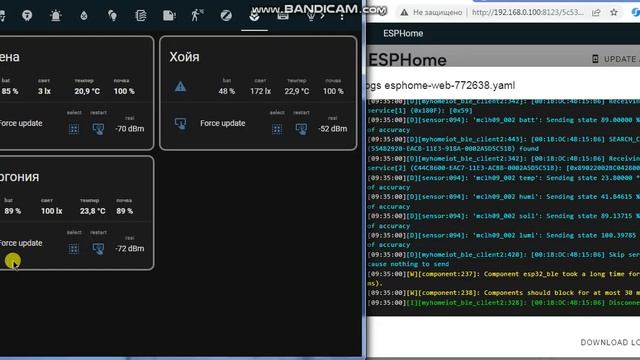Open the notes list icon tab
The width and height of the screenshot is (640, 360).
[141, 16]
